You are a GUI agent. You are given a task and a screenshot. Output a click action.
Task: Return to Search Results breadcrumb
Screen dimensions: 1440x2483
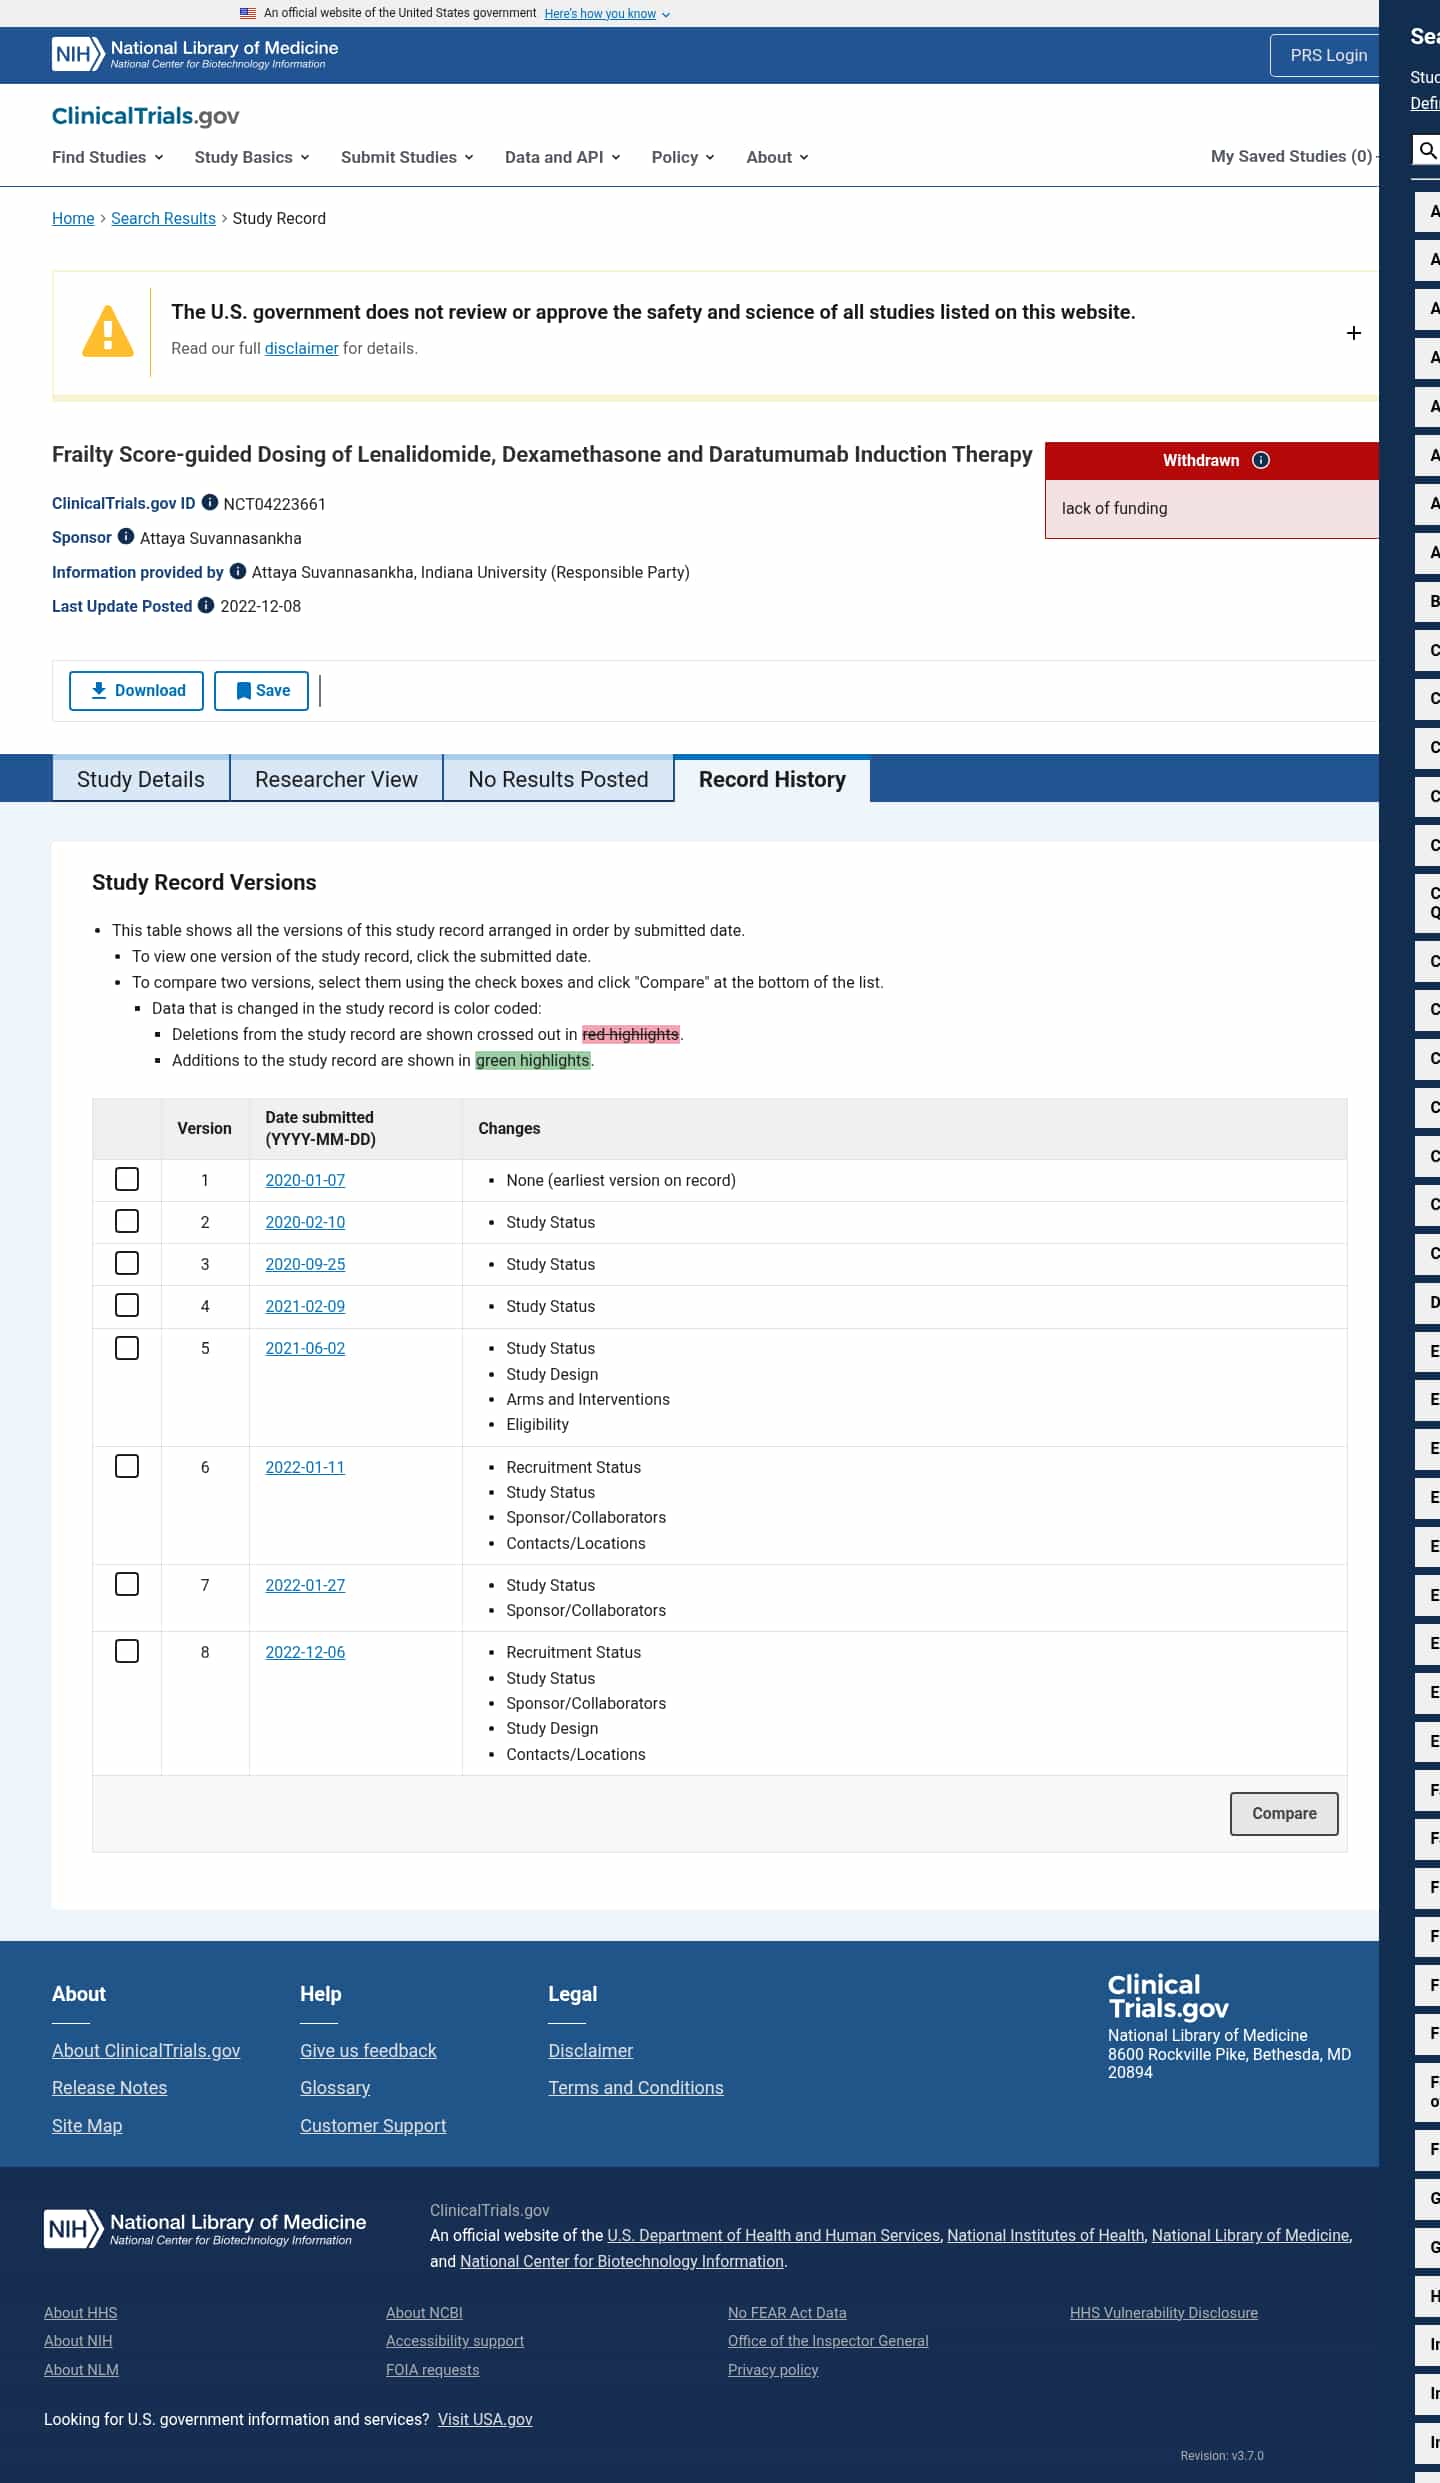point(163,218)
